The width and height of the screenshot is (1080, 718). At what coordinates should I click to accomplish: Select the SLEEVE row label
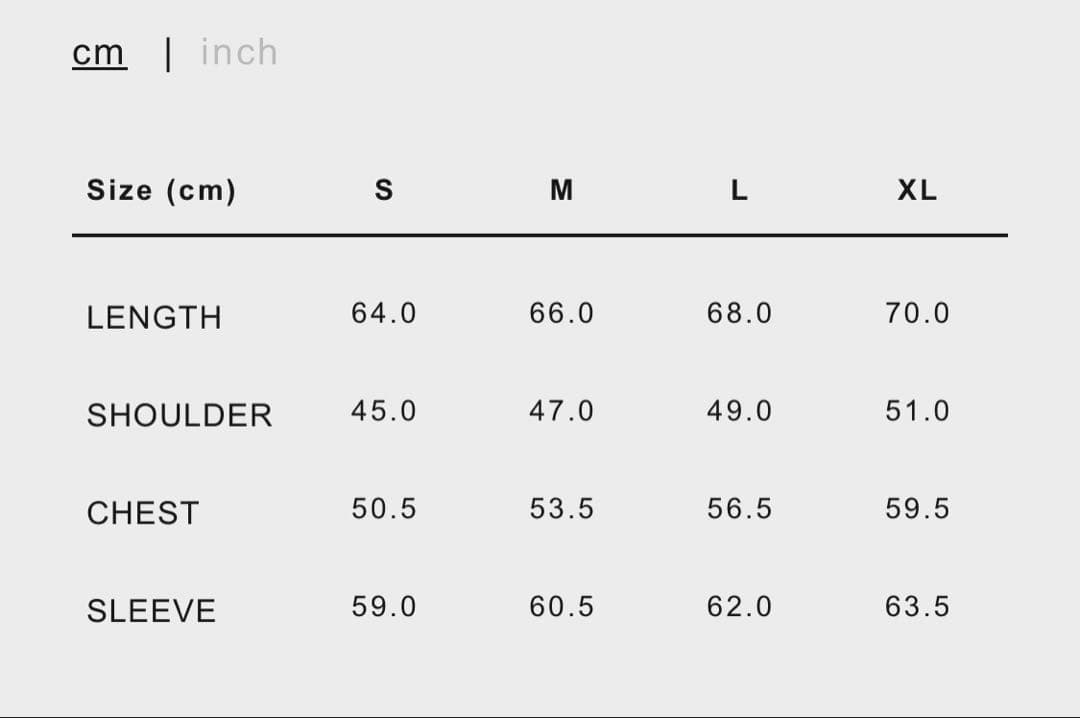(x=151, y=611)
